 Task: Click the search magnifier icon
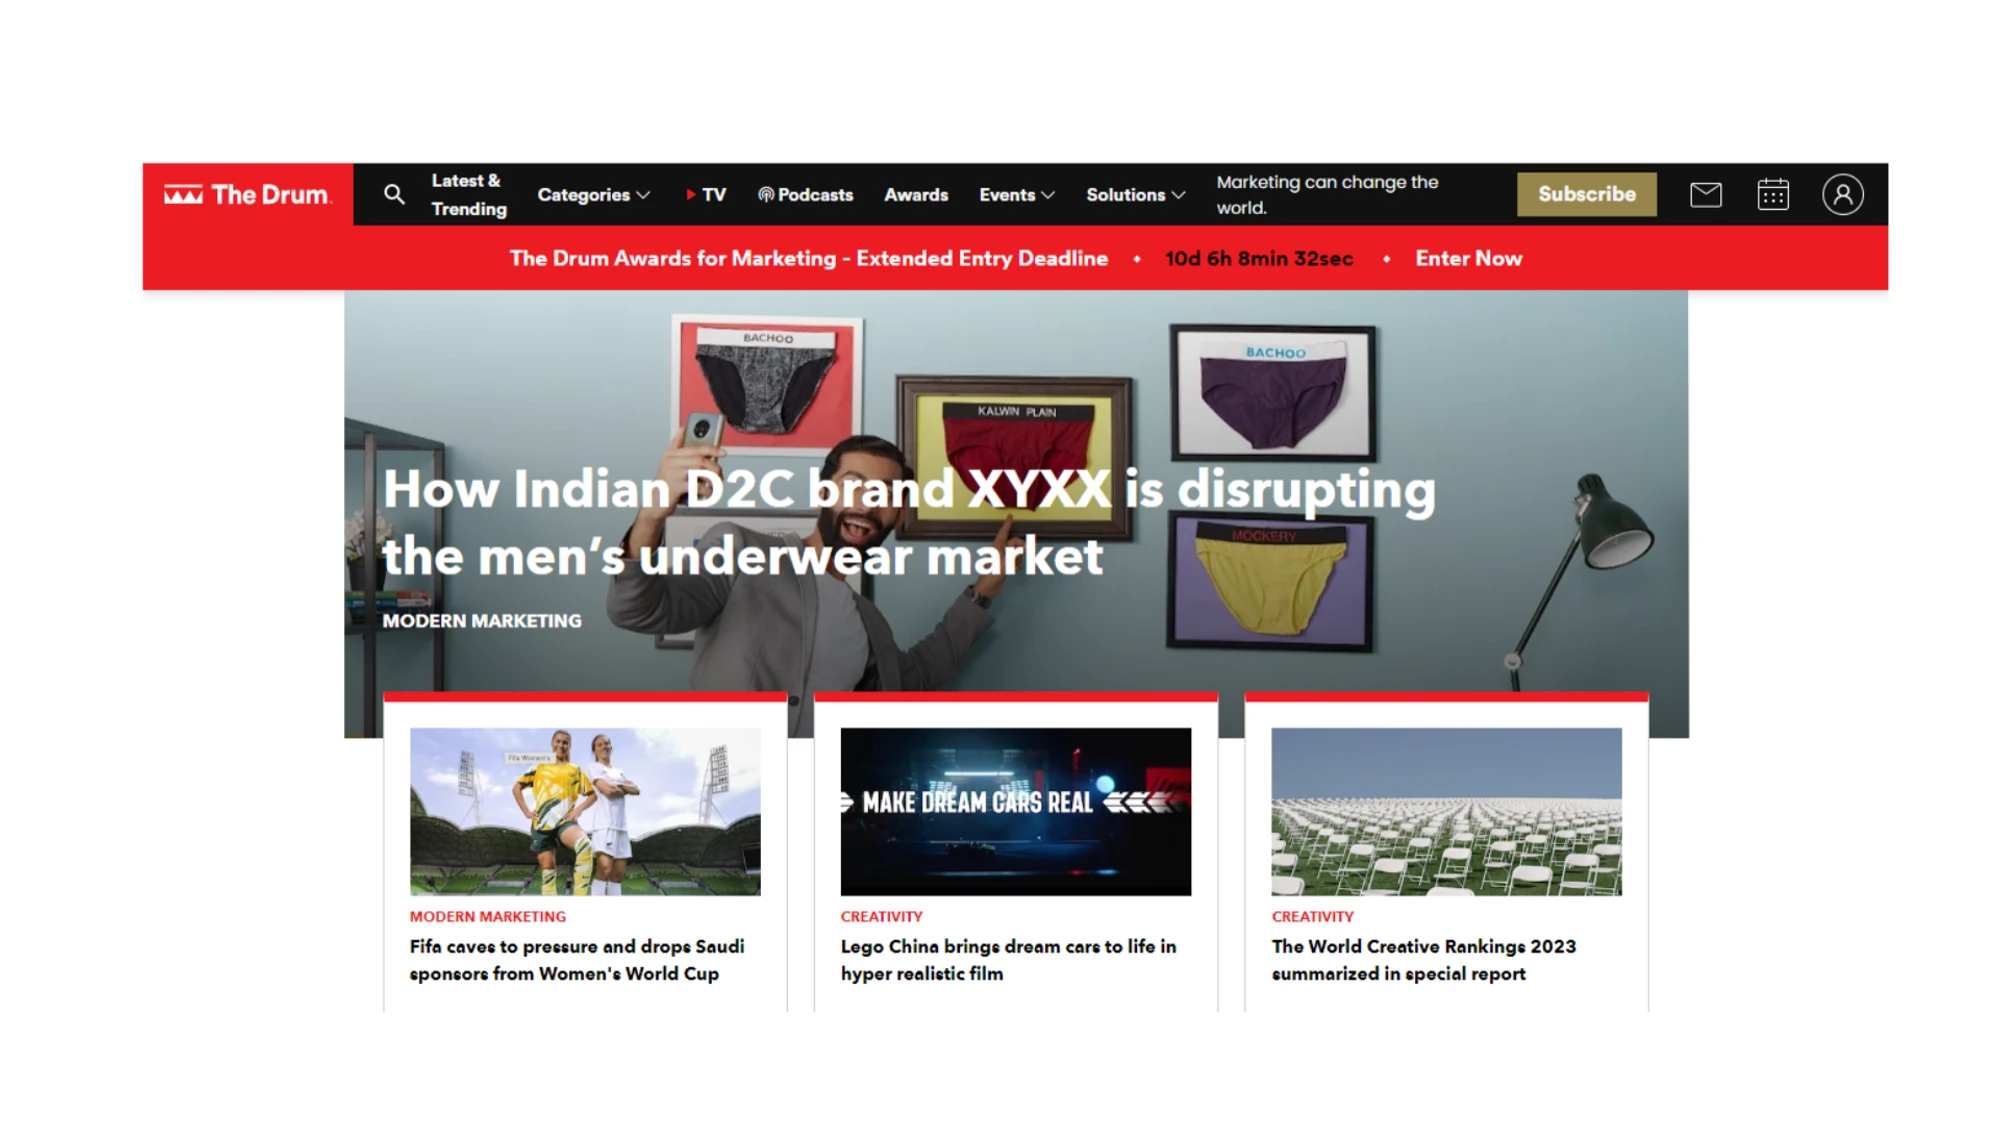pyautogui.click(x=394, y=194)
